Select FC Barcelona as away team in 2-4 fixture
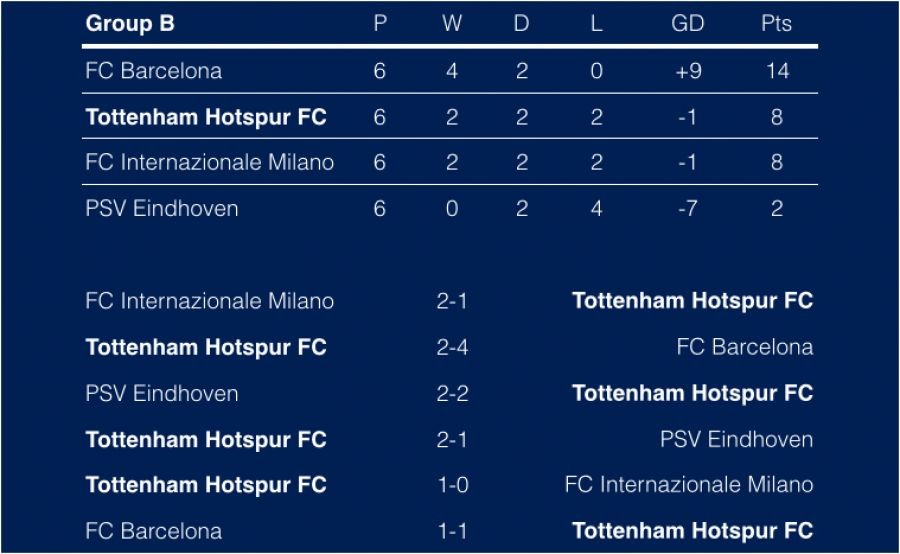900x554 pixels. click(744, 347)
